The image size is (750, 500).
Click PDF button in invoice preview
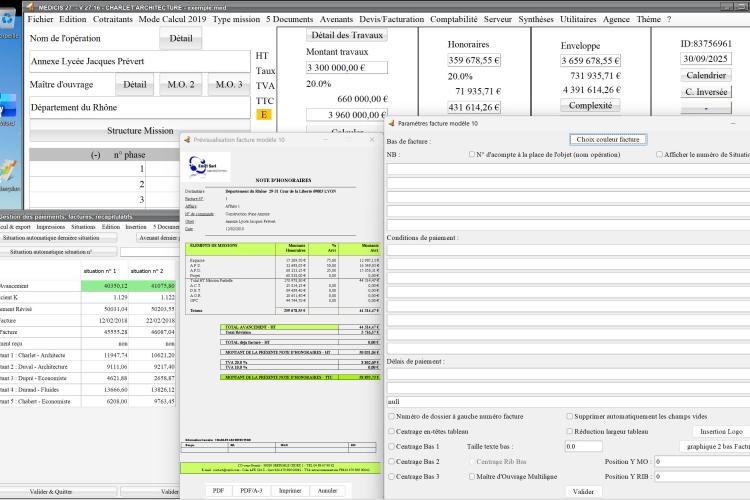click(x=218, y=491)
